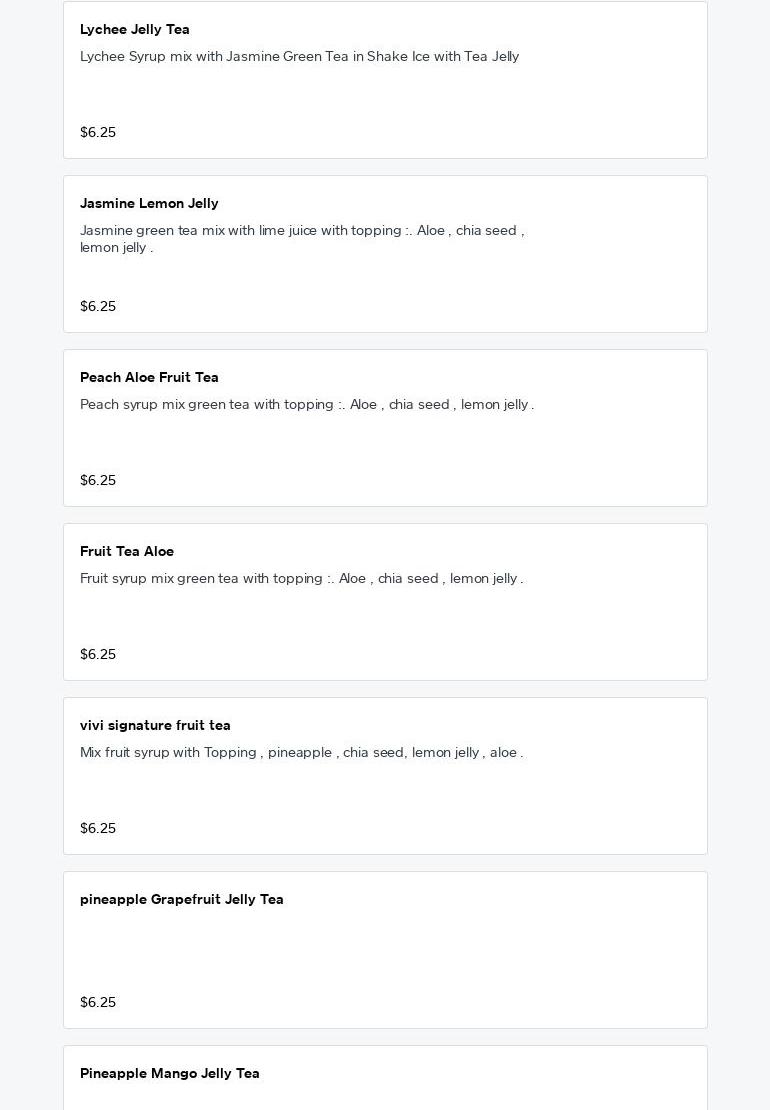Click the $6.25 price of Jasmine Lemon Jelly

point(98,307)
